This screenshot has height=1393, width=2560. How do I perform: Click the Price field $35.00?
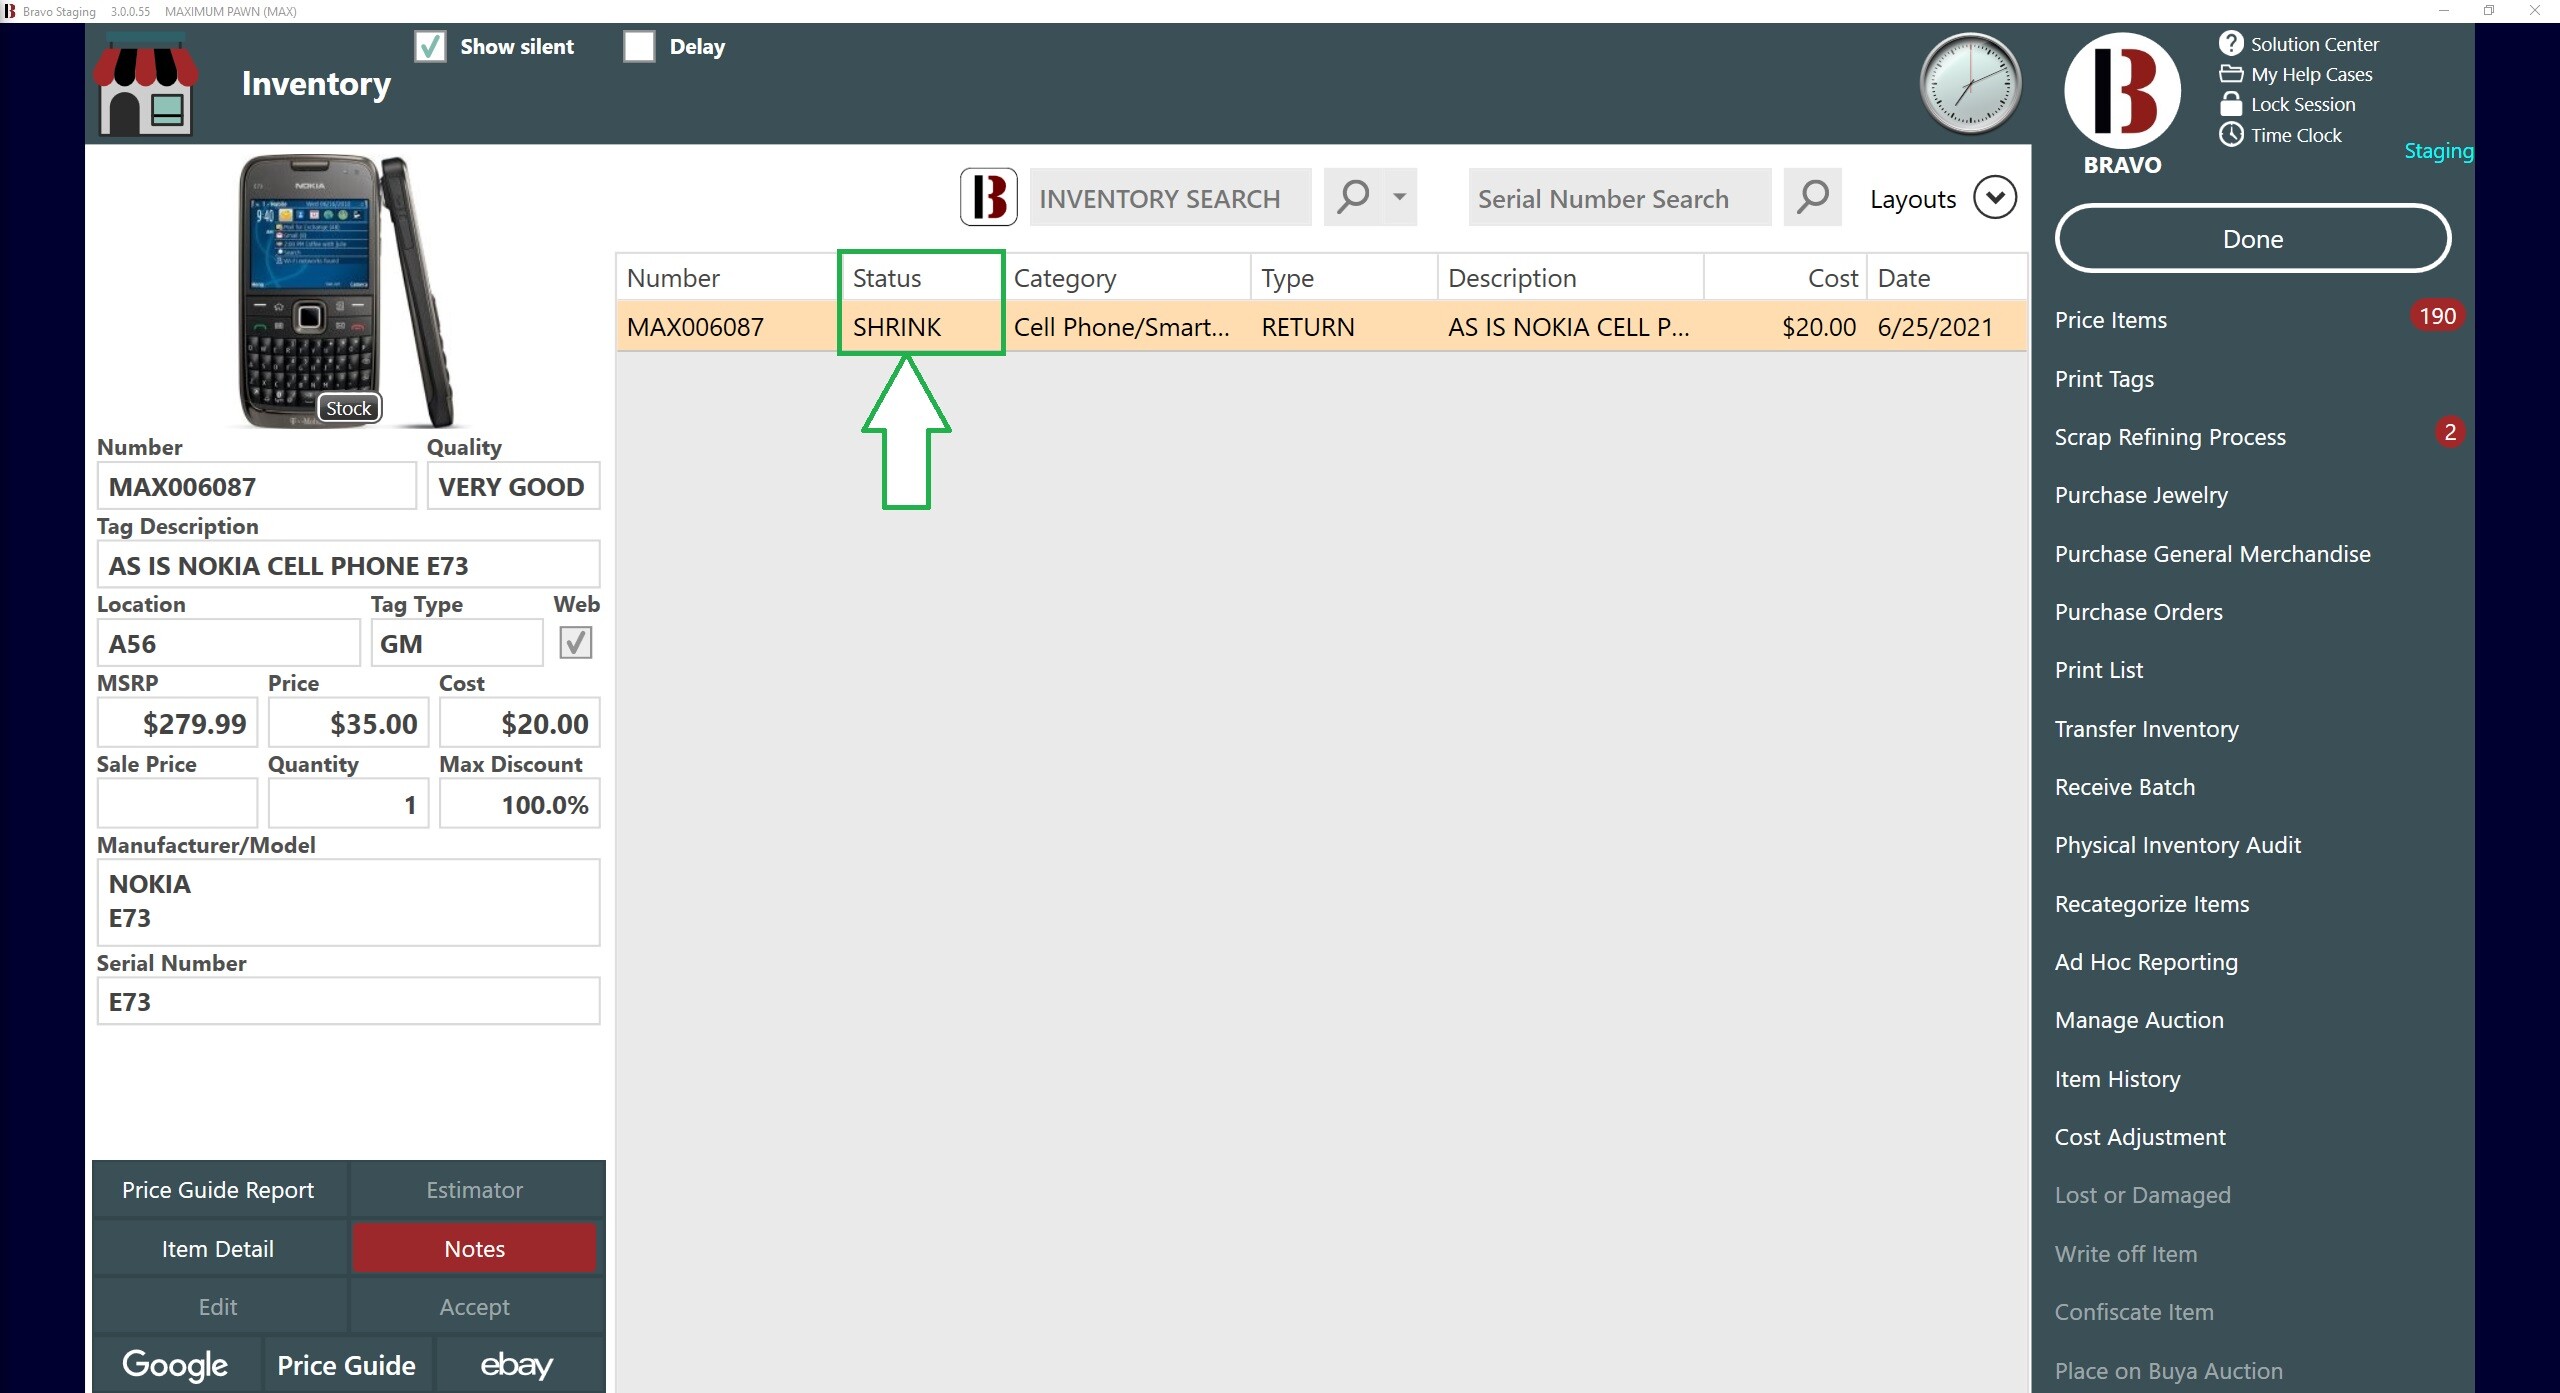point(348,722)
